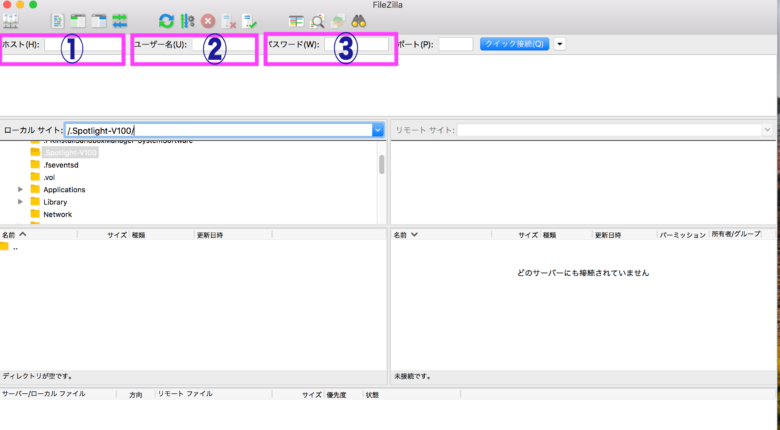Click the 所有者/グループ column header
Screen dimensions: 780x430
736,234
